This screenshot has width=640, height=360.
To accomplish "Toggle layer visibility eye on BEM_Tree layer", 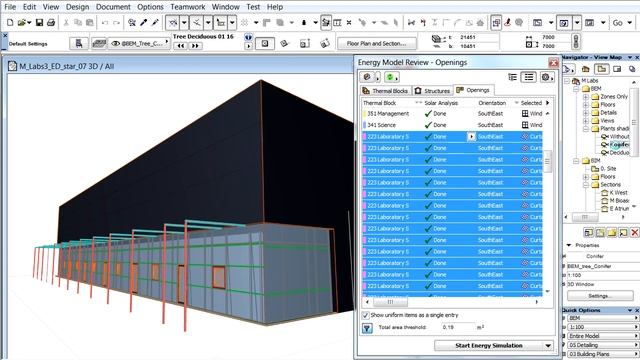I will coord(116,43).
